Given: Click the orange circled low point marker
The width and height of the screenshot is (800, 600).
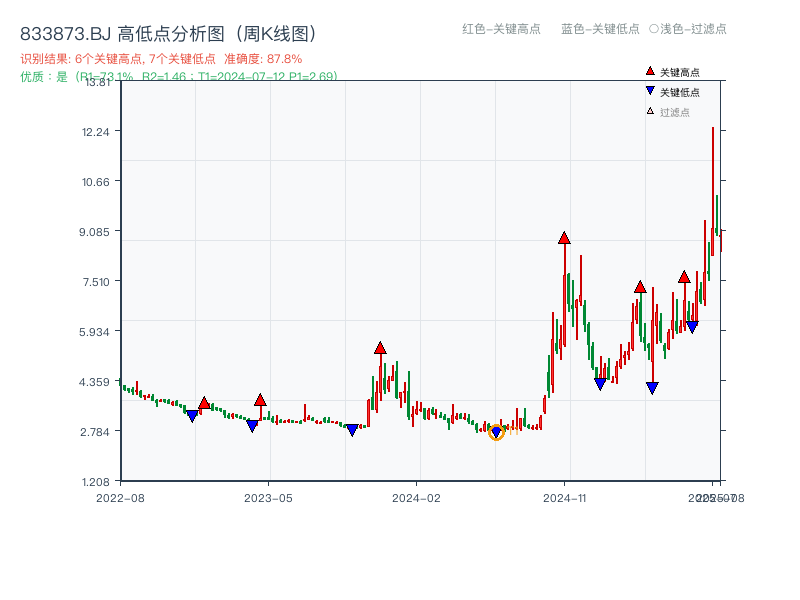Looking at the screenshot, I should (x=495, y=434).
